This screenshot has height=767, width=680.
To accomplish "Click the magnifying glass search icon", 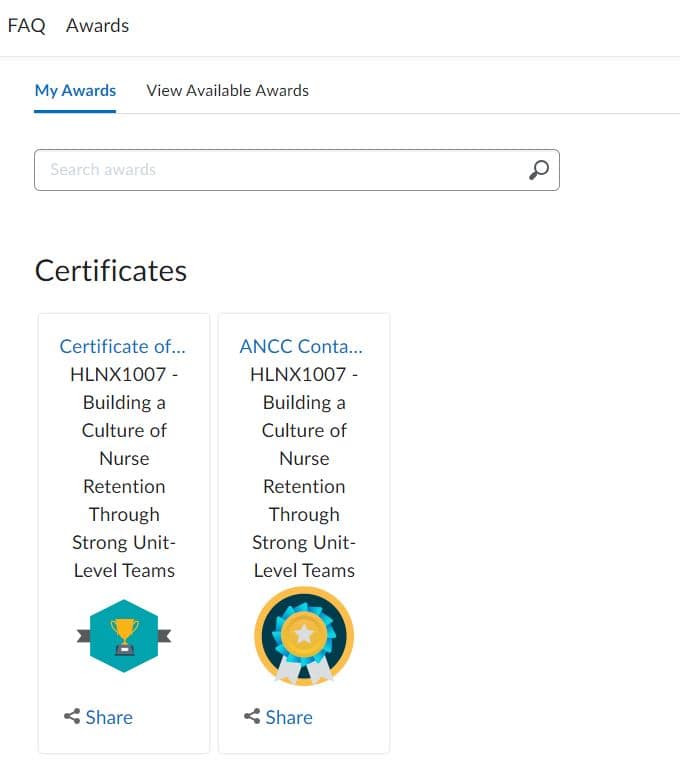I will point(539,170).
